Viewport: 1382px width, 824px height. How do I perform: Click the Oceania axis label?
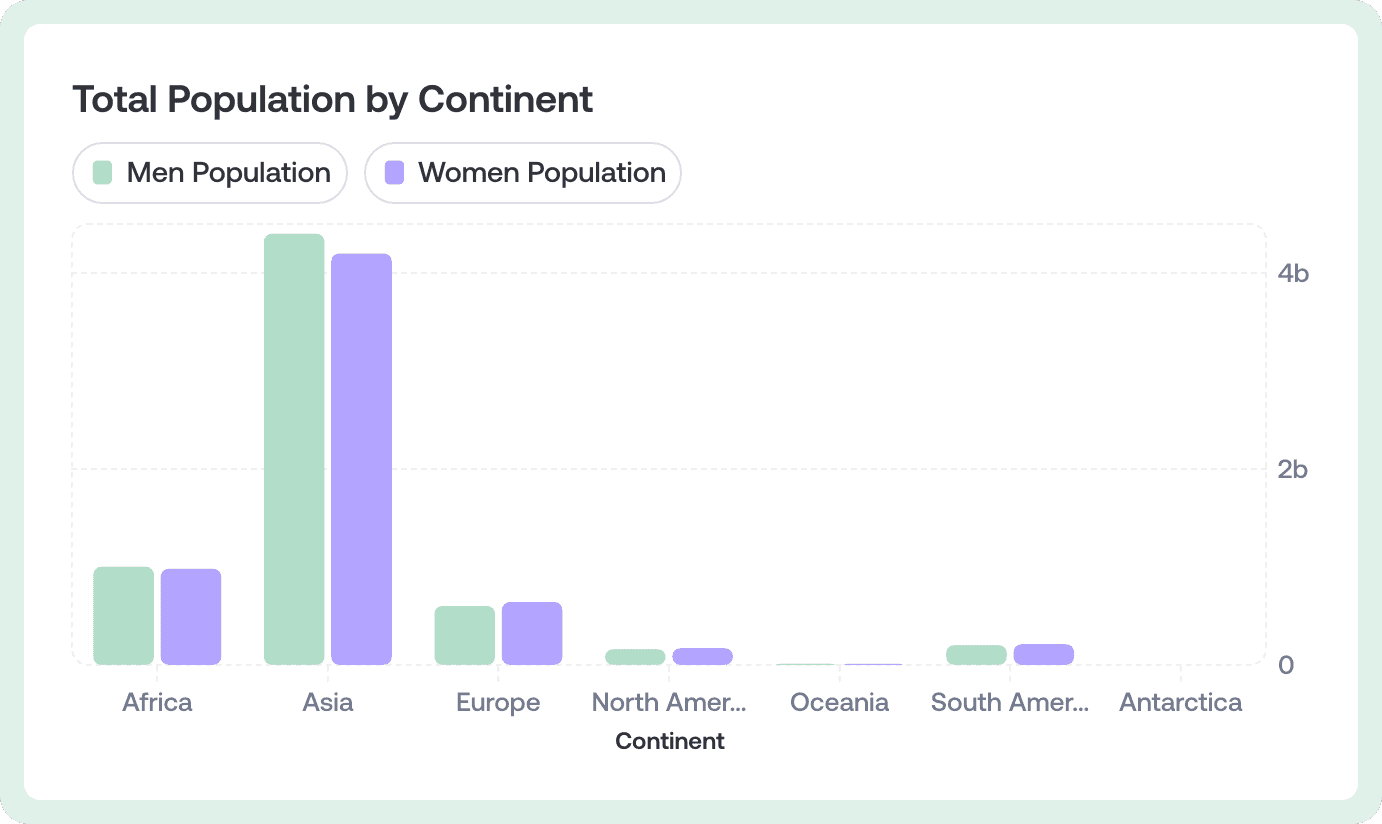point(839,702)
